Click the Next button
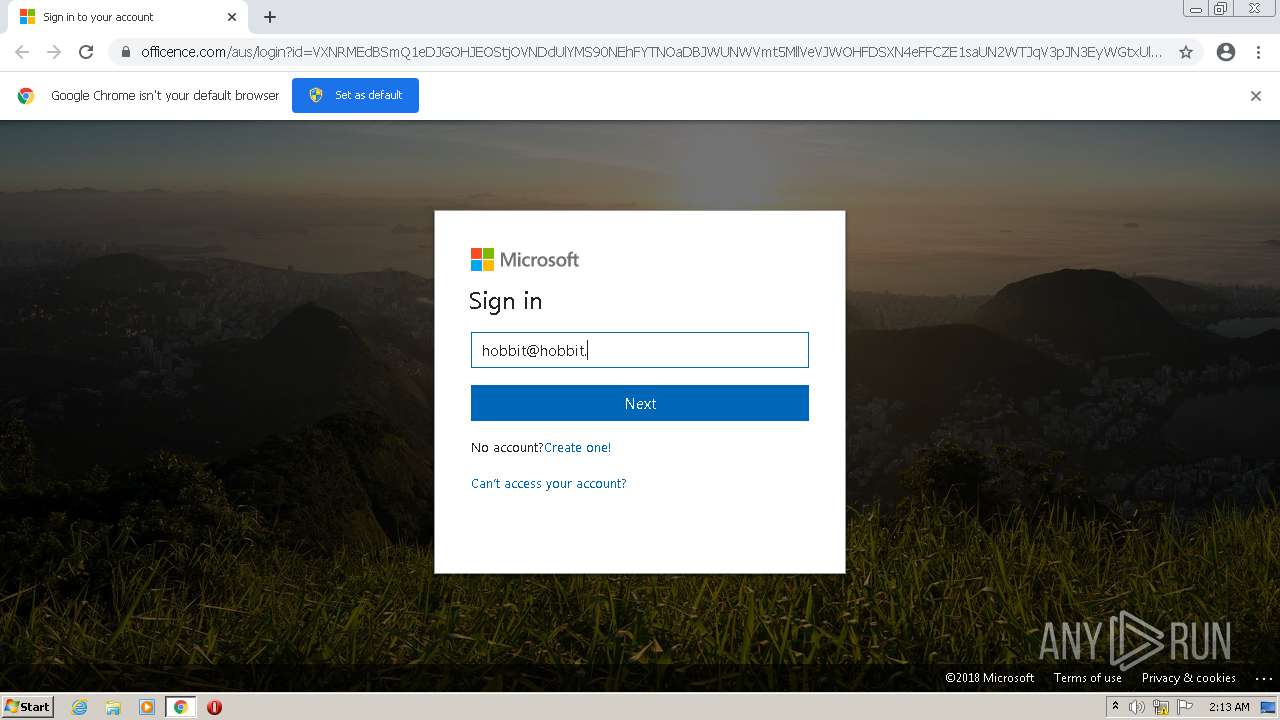The image size is (1280, 720). click(x=640, y=403)
